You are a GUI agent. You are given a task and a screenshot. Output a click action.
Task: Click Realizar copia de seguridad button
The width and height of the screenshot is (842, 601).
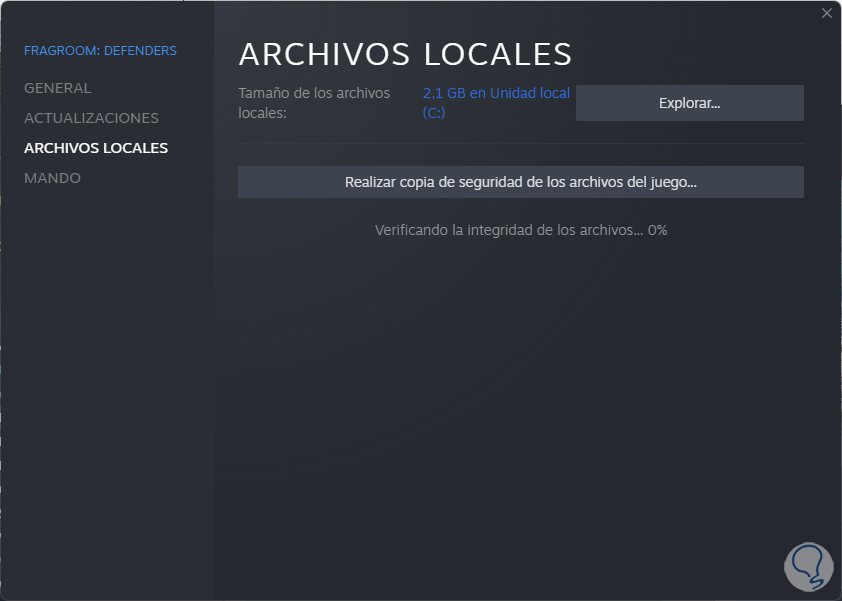tap(521, 182)
